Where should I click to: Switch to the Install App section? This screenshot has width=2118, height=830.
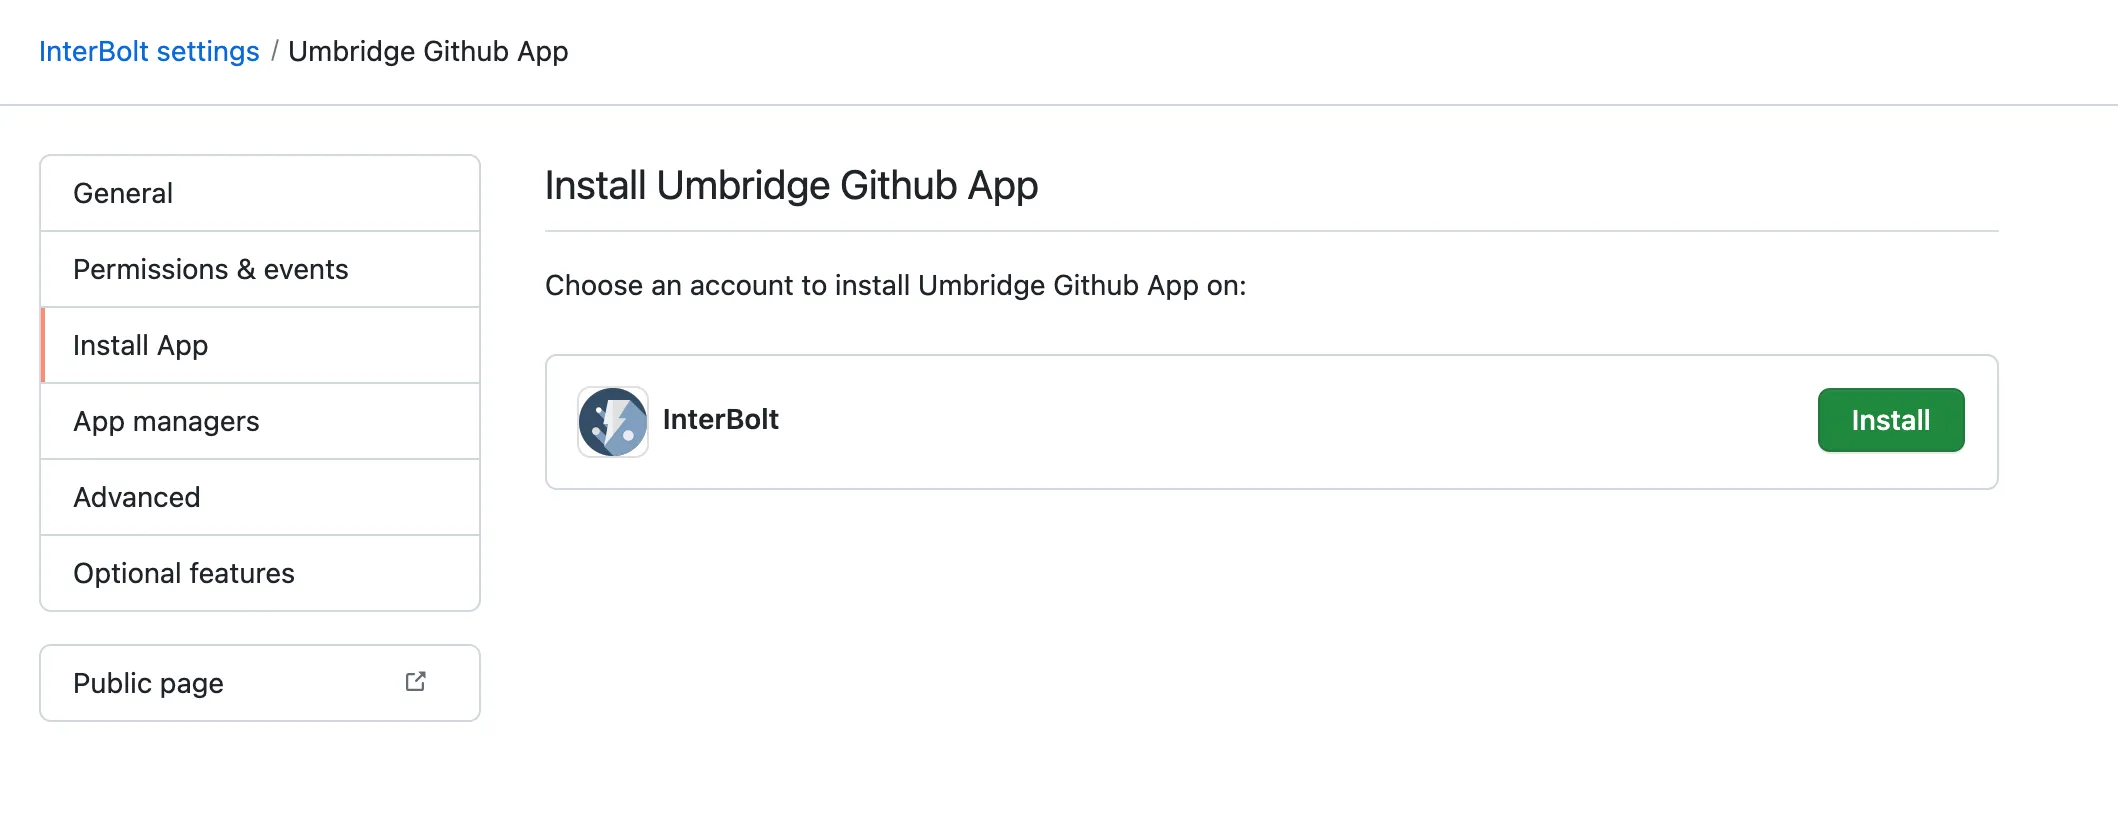(x=140, y=345)
